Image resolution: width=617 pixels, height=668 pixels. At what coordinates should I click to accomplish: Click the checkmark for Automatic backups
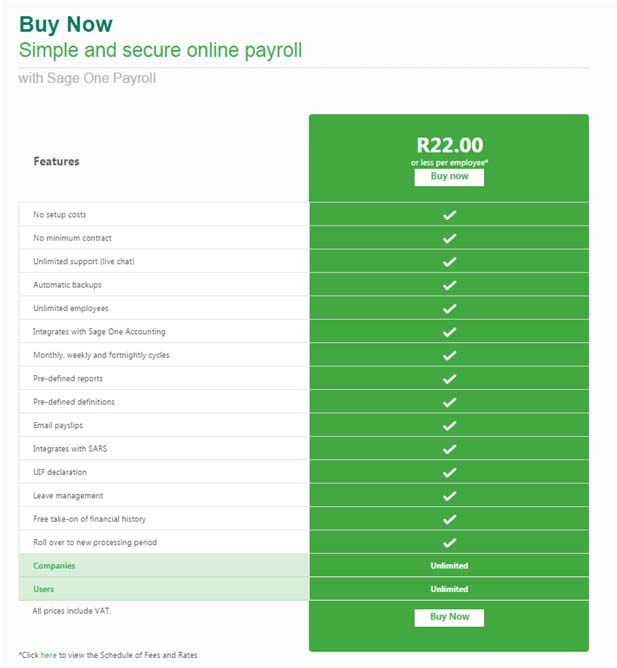[x=449, y=285]
